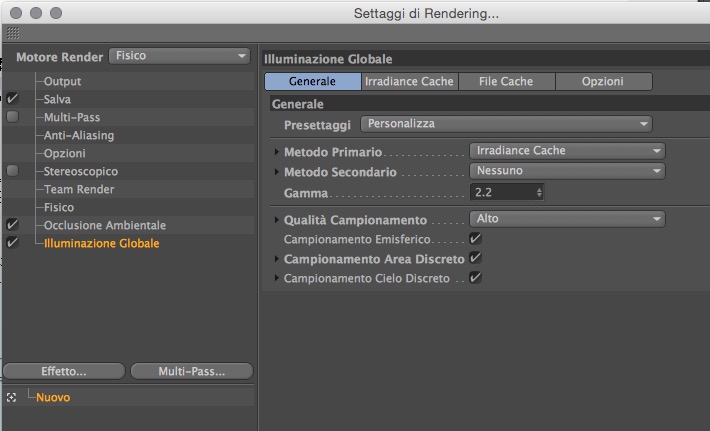
Task: Switch to File Cache tab
Action: 505,81
